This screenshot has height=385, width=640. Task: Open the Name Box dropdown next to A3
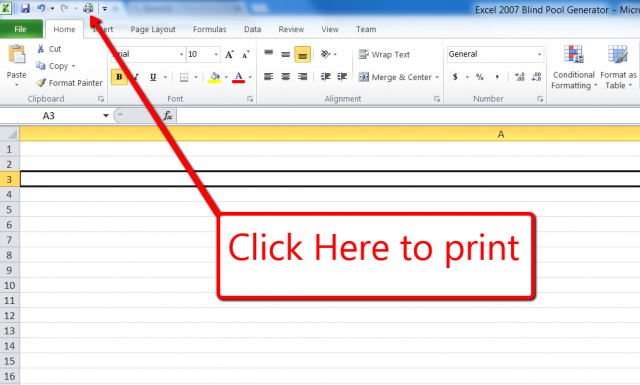pyautogui.click(x=106, y=116)
